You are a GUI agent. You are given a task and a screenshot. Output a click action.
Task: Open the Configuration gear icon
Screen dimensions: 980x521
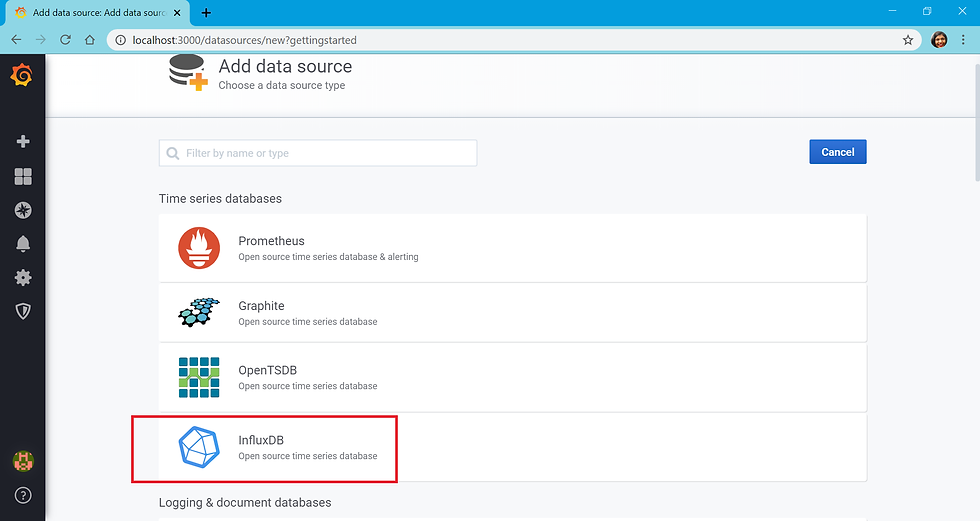pos(23,277)
